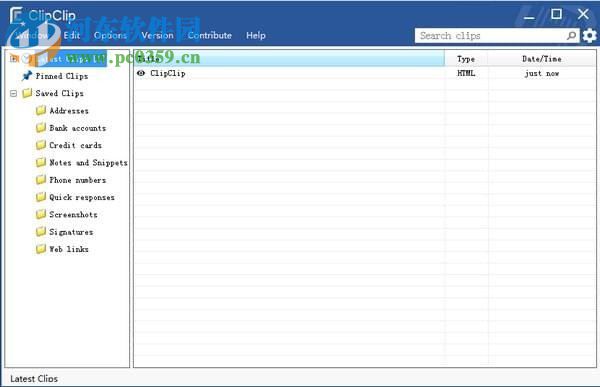Expand the Latest Clips tree node

pyautogui.click(x=14, y=59)
